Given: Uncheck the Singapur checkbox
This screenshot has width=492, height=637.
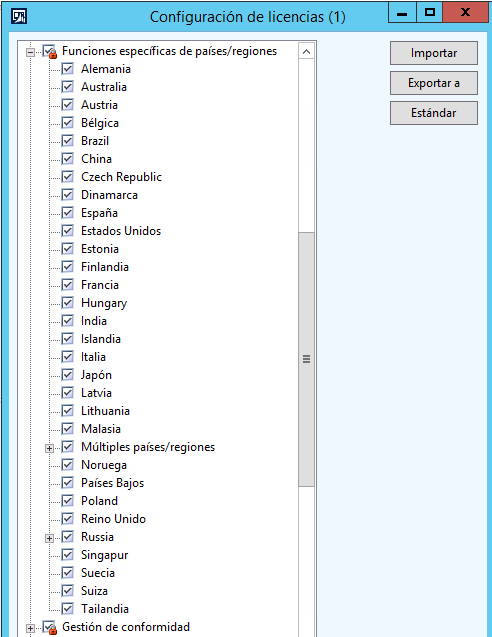Looking at the screenshot, I should click(67, 555).
